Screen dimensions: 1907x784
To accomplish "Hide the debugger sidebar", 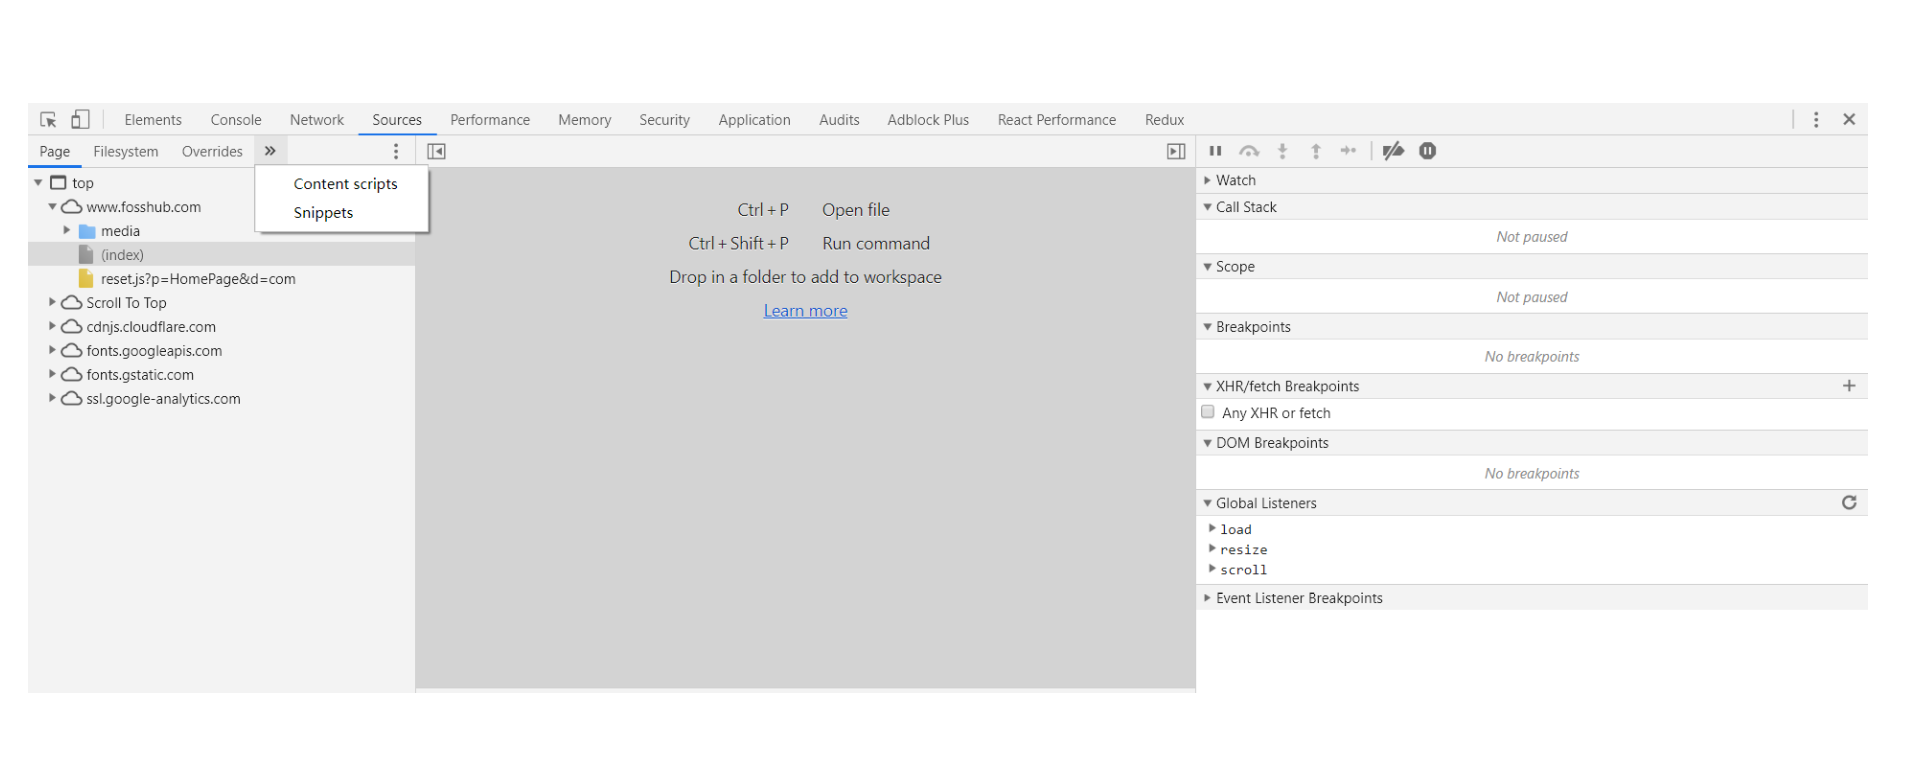I will (1176, 152).
